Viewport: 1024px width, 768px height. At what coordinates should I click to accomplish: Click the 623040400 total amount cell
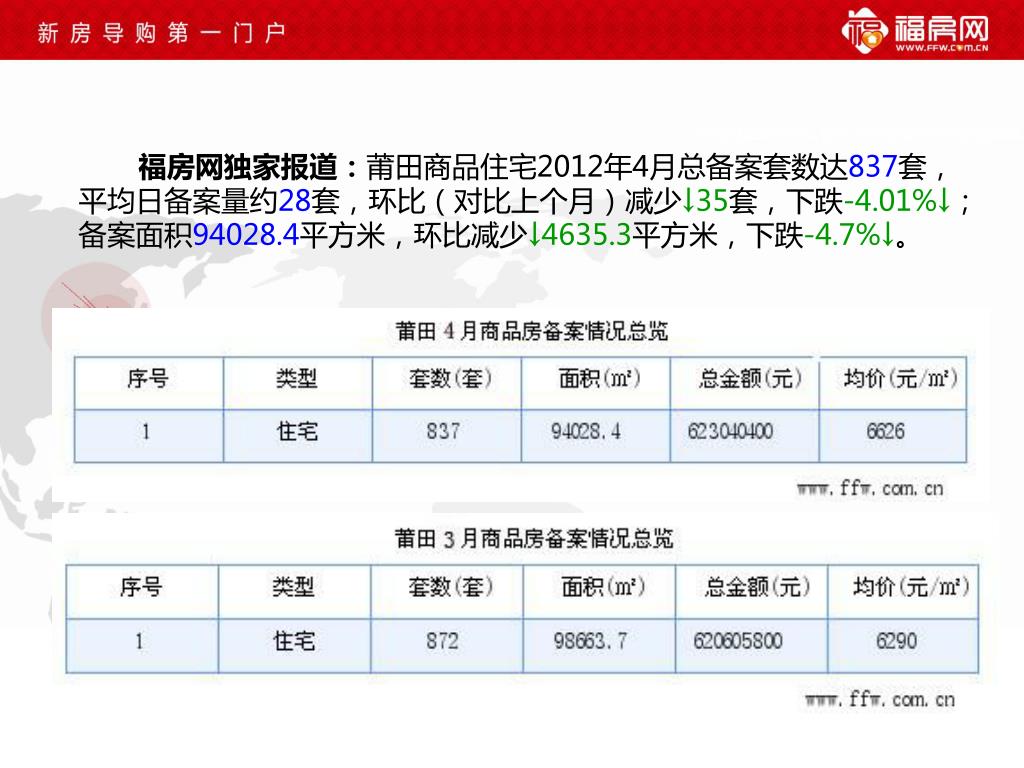pos(730,432)
